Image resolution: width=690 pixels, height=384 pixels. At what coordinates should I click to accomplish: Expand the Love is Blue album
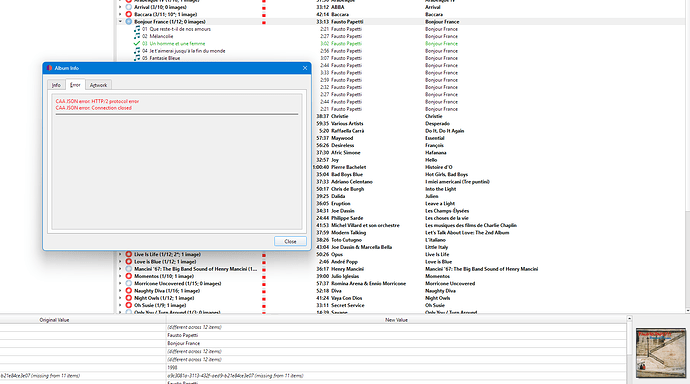[x=120, y=262]
